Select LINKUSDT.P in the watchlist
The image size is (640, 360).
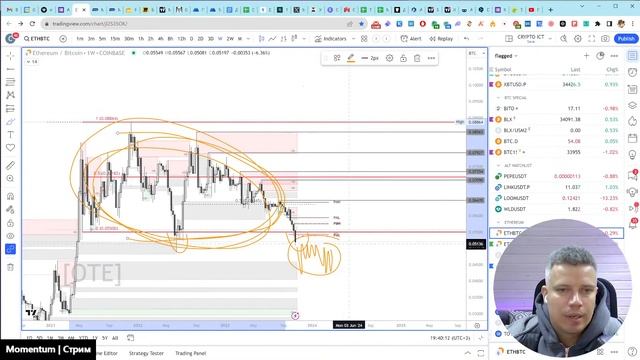(556, 187)
